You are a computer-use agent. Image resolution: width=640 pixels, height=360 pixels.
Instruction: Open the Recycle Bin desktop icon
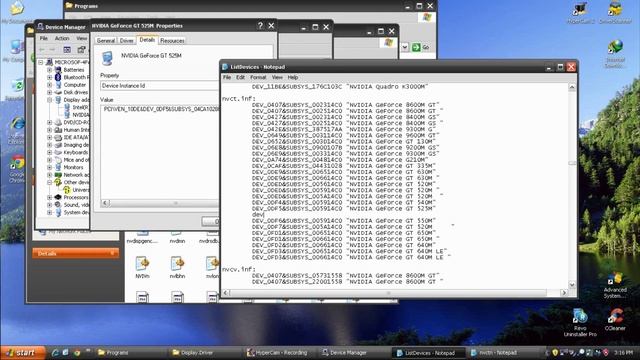17,87
